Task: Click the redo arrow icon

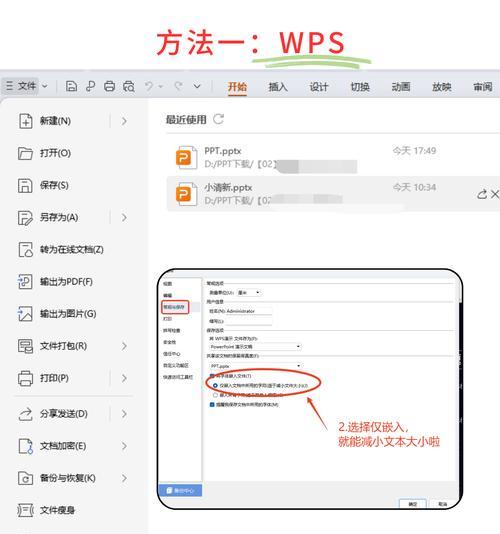Action: [x=178, y=86]
